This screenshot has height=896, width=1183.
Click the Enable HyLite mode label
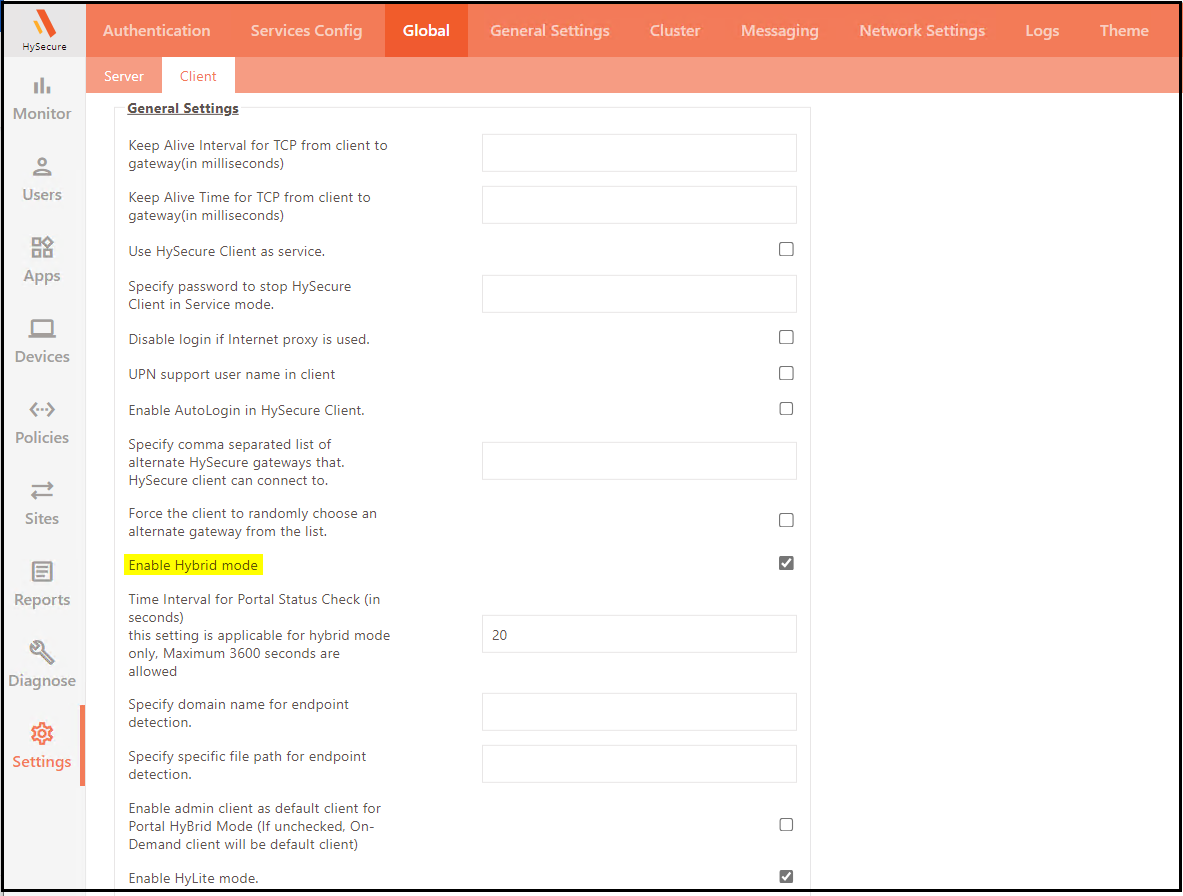[x=193, y=879]
